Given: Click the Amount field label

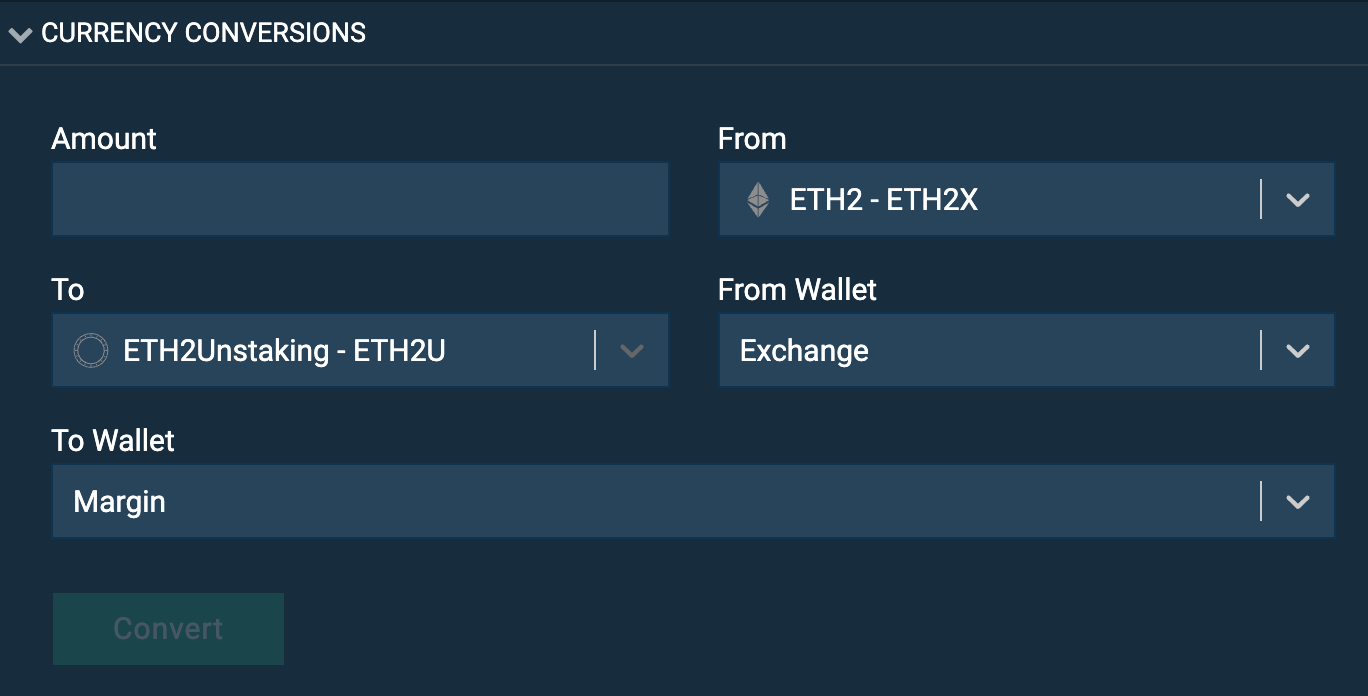Looking at the screenshot, I should (x=104, y=139).
